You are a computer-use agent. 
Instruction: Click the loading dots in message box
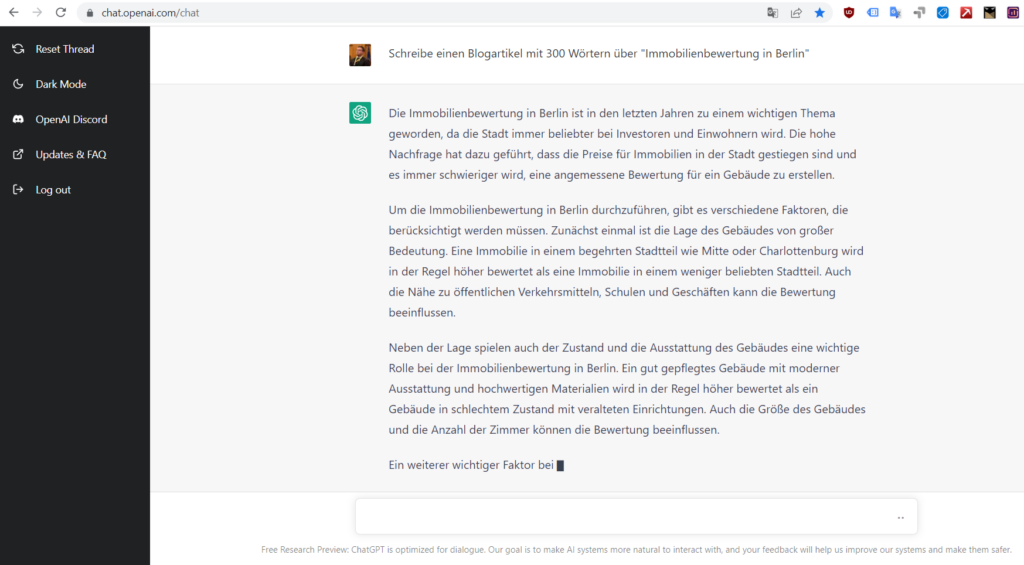coord(901,518)
